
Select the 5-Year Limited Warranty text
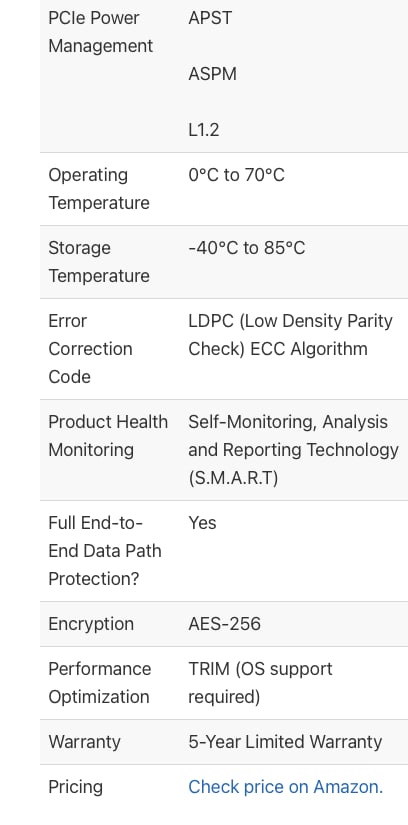pos(285,742)
